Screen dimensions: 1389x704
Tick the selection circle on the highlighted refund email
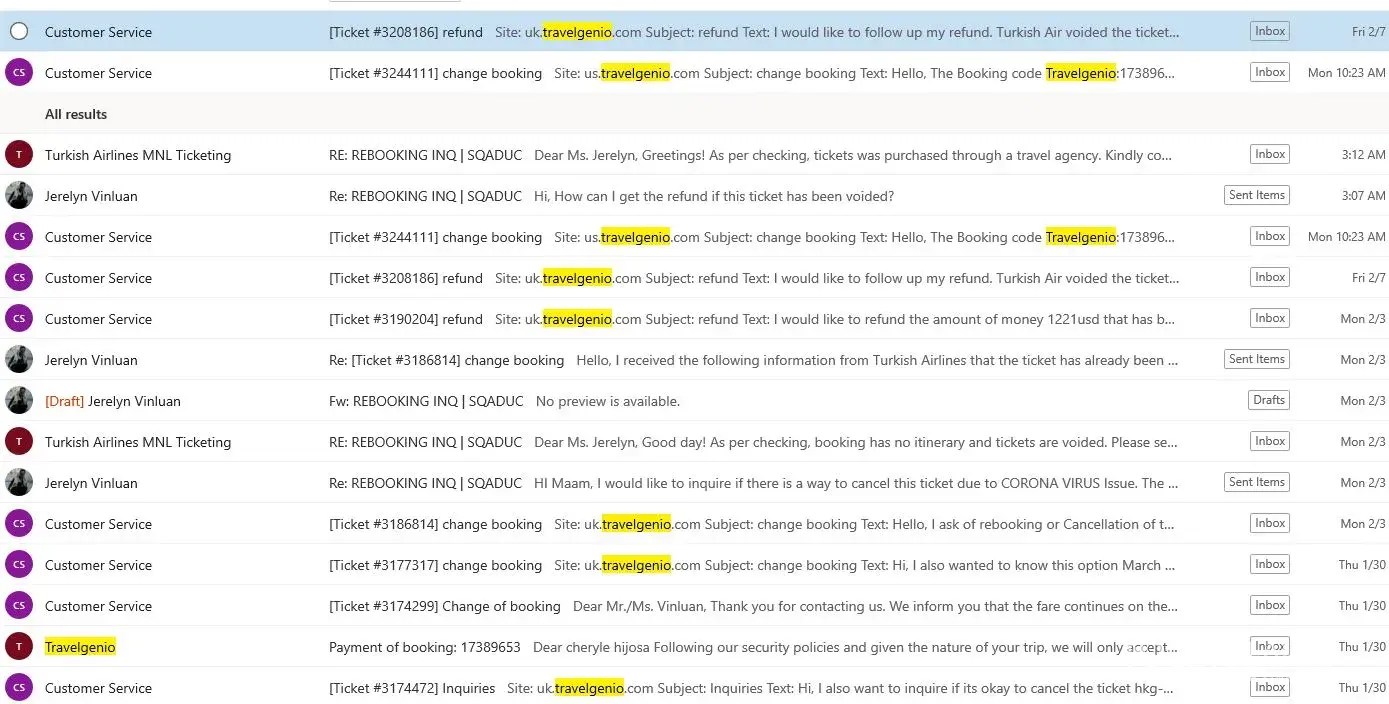[x=18, y=32]
